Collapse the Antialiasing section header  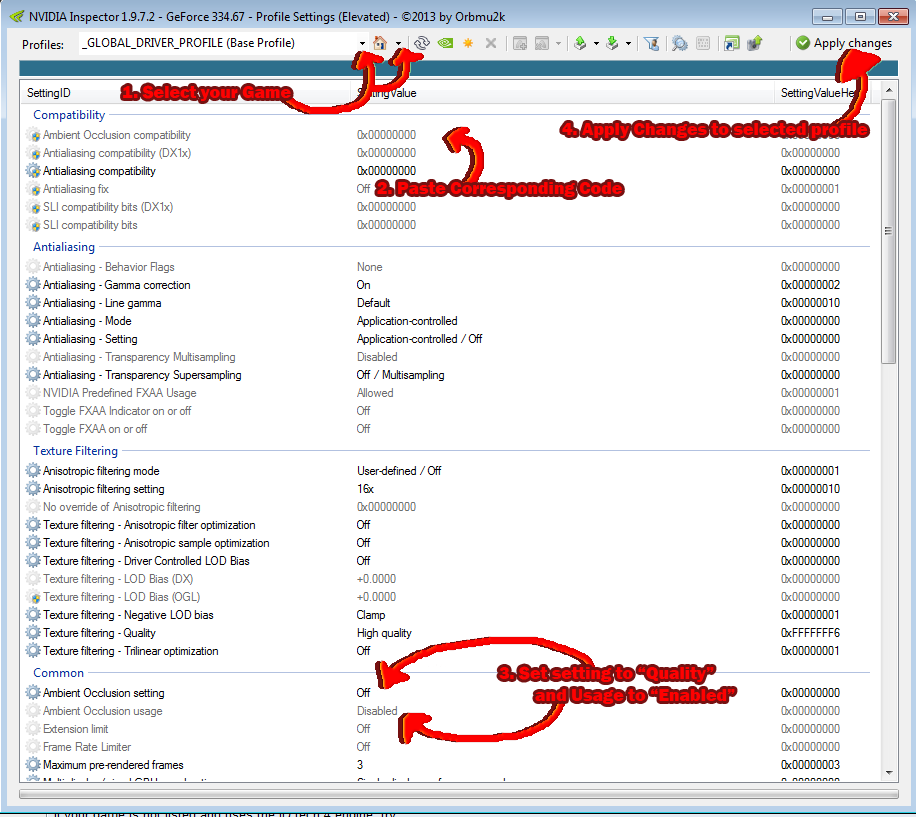tap(64, 246)
